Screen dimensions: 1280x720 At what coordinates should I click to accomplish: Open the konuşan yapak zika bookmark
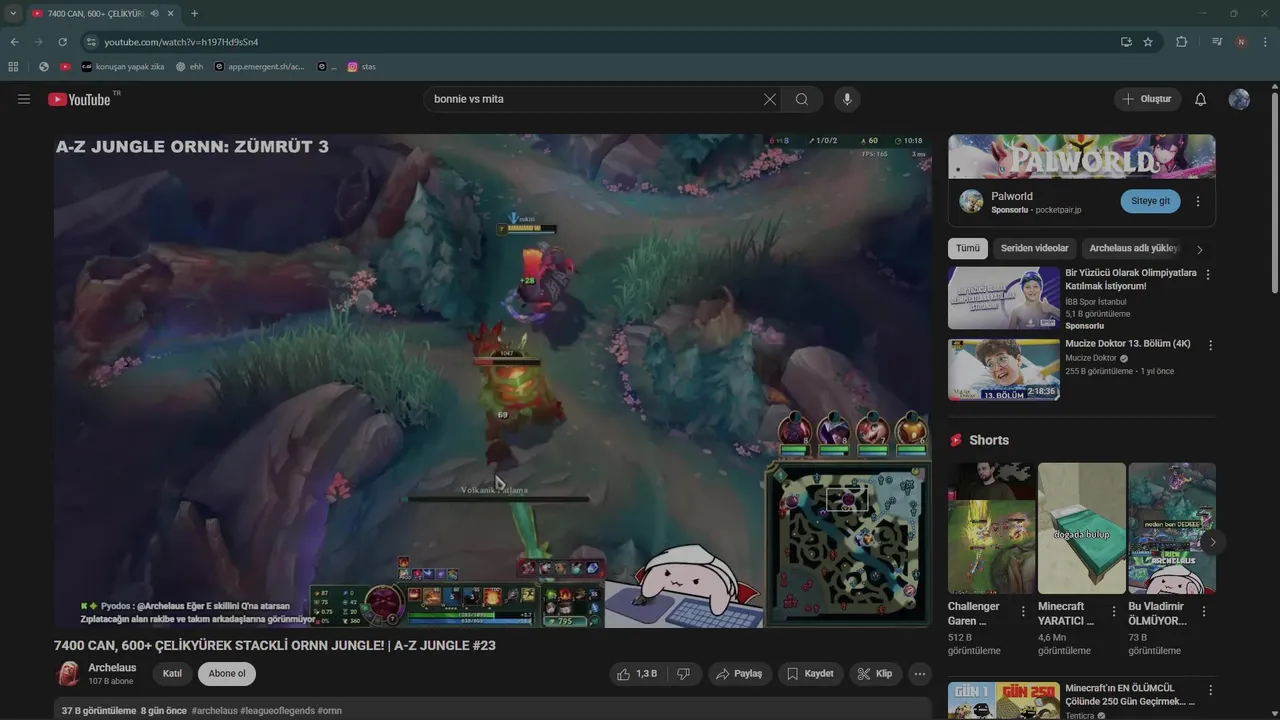pyautogui.click(x=122, y=67)
